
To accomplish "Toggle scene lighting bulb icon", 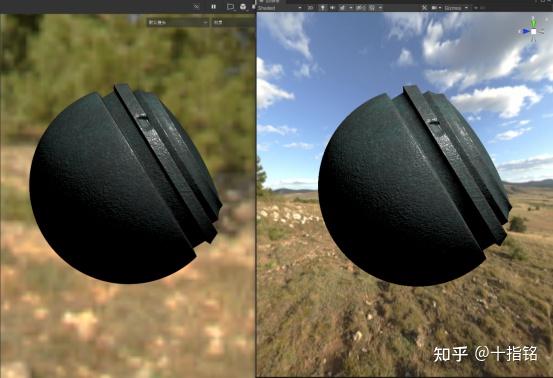I will click(x=322, y=8).
